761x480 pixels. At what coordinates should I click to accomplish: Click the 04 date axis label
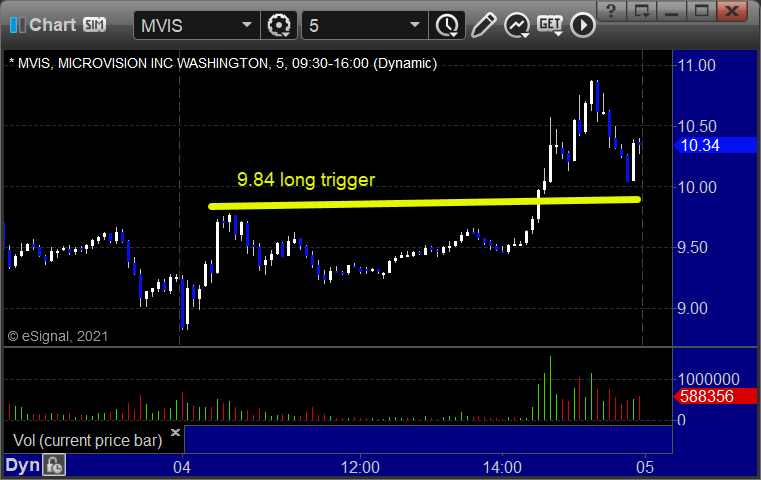tap(182, 467)
